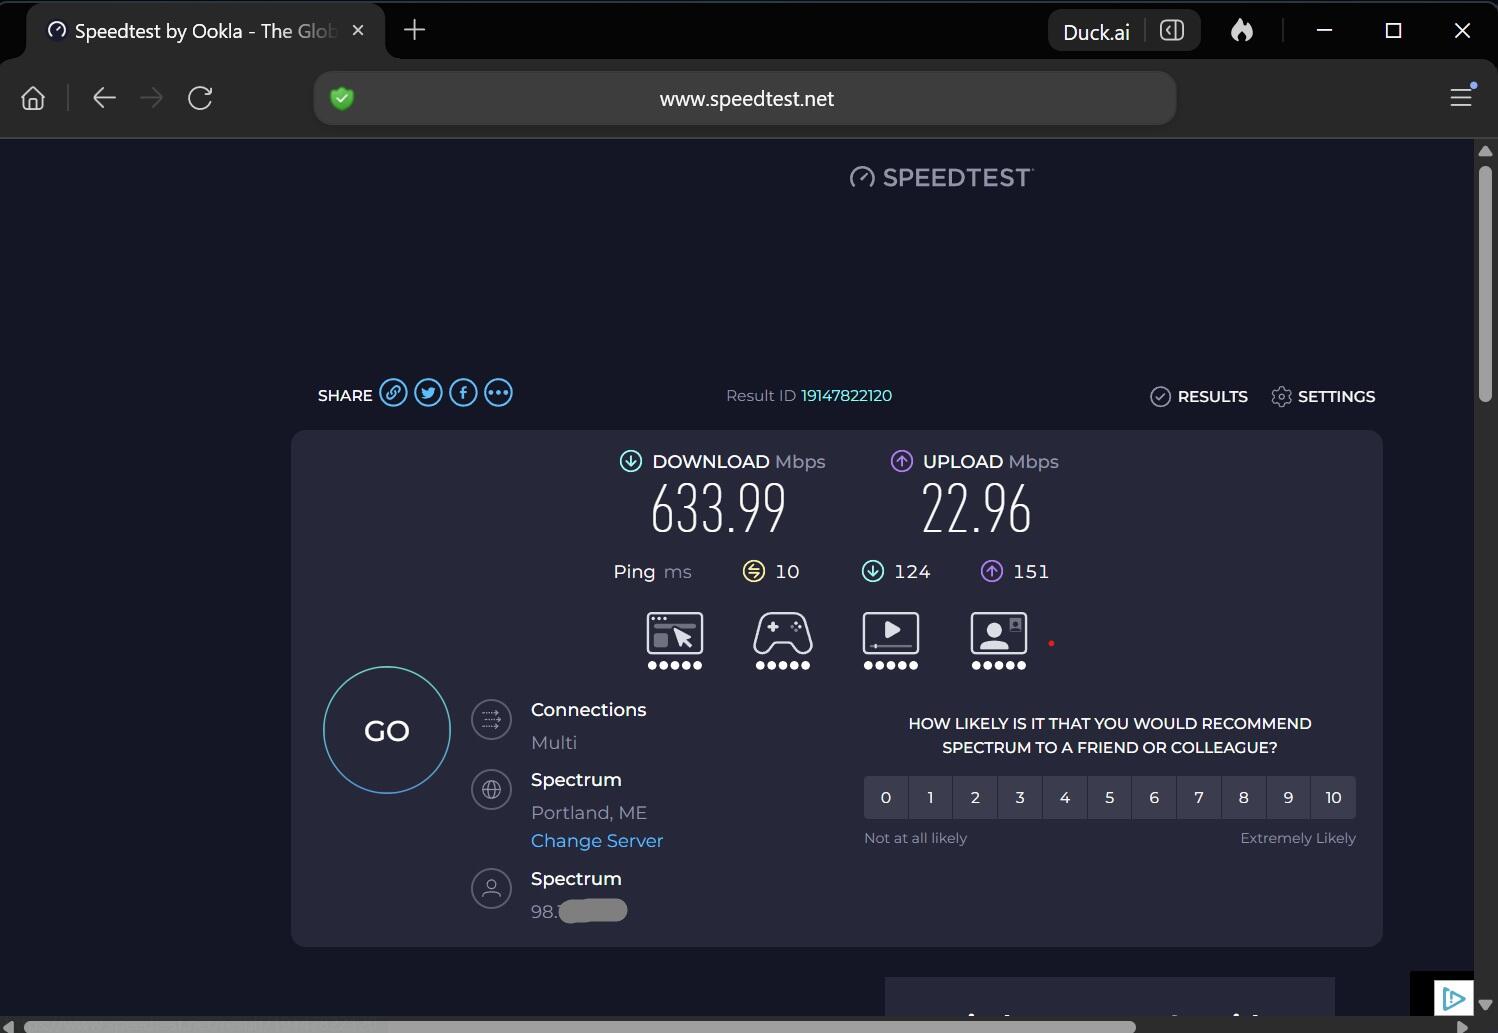Viewport: 1498px width, 1033px height.
Task: Click the scroll down arrow
Action: [1485, 1004]
